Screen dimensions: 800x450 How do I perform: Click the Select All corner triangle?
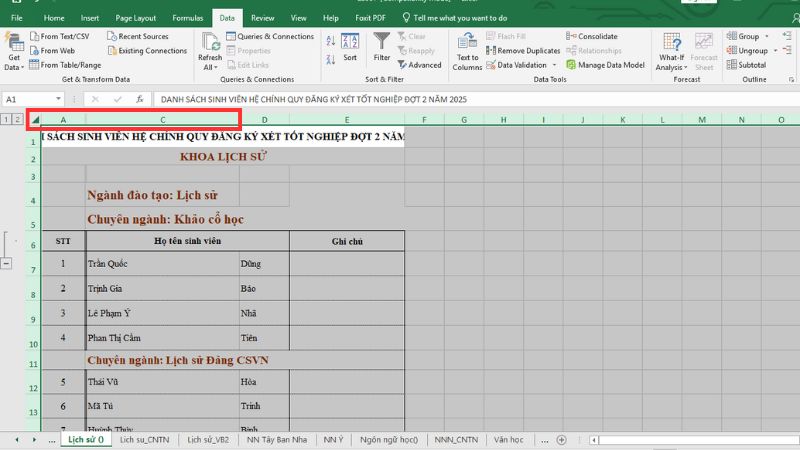click(x=36, y=120)
